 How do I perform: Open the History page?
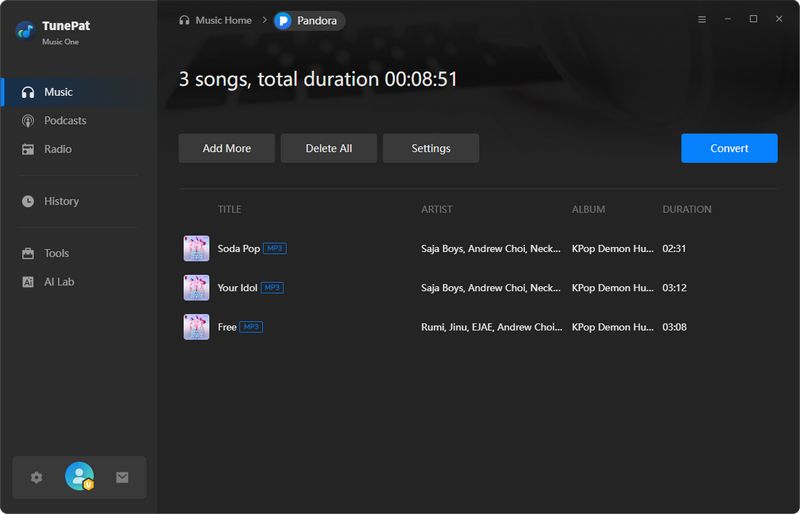pos(61,201)
